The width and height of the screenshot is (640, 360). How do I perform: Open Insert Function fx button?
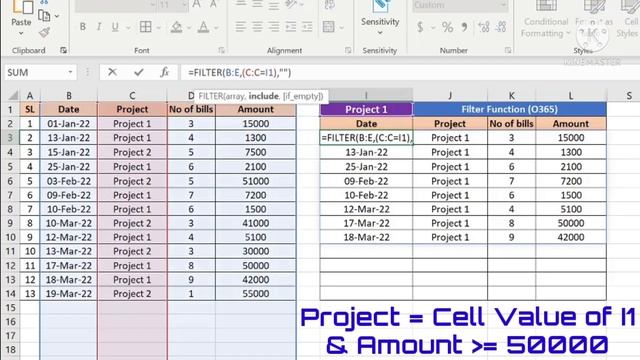point(164,72)
